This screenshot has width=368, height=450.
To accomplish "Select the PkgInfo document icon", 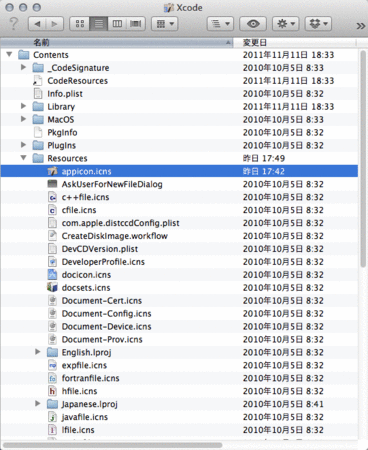I will (x=38, y=132).
